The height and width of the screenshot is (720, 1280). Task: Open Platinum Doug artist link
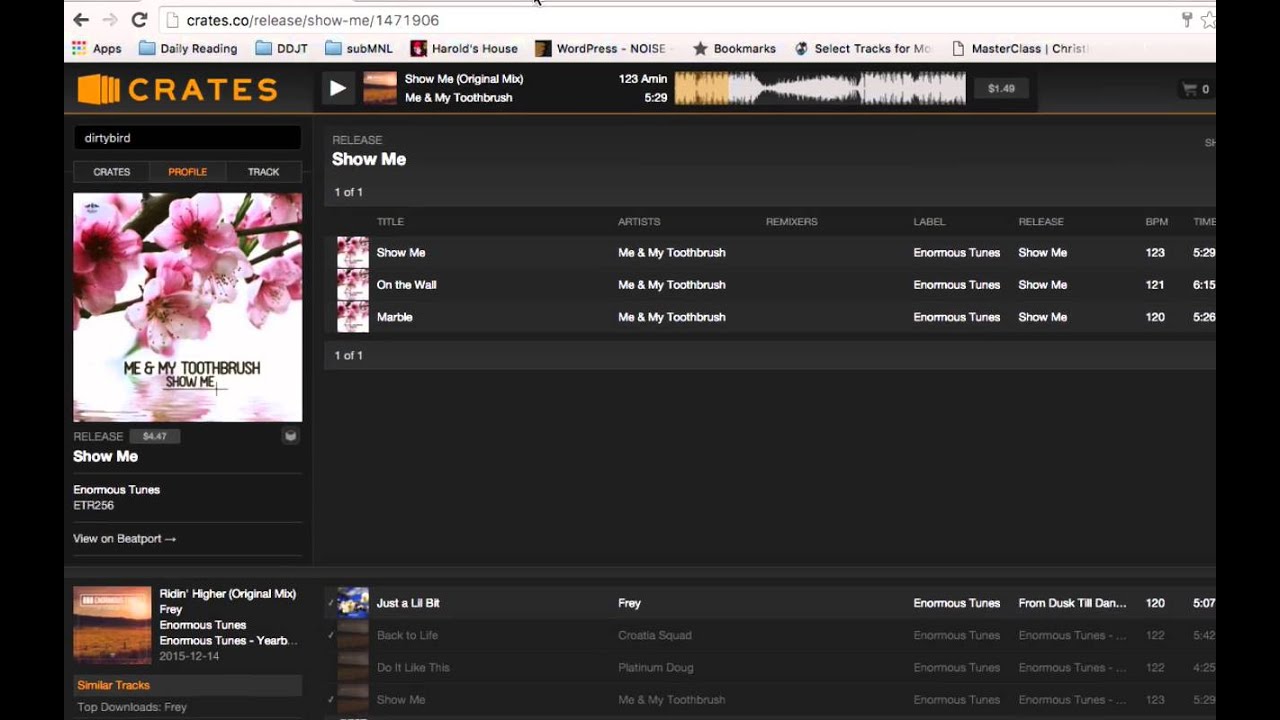click(x=655, y=667)
